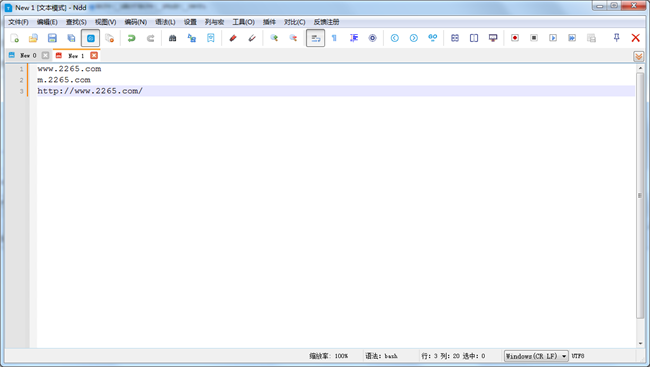Expand the tab list chevron button

[x=639, y=56]
